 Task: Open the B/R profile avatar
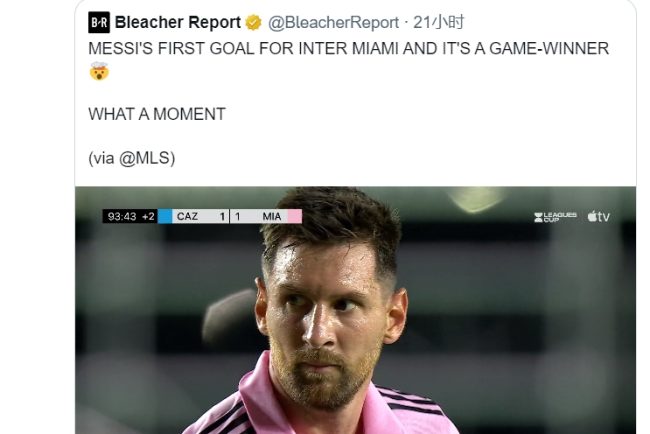click(x=99, y=22)
